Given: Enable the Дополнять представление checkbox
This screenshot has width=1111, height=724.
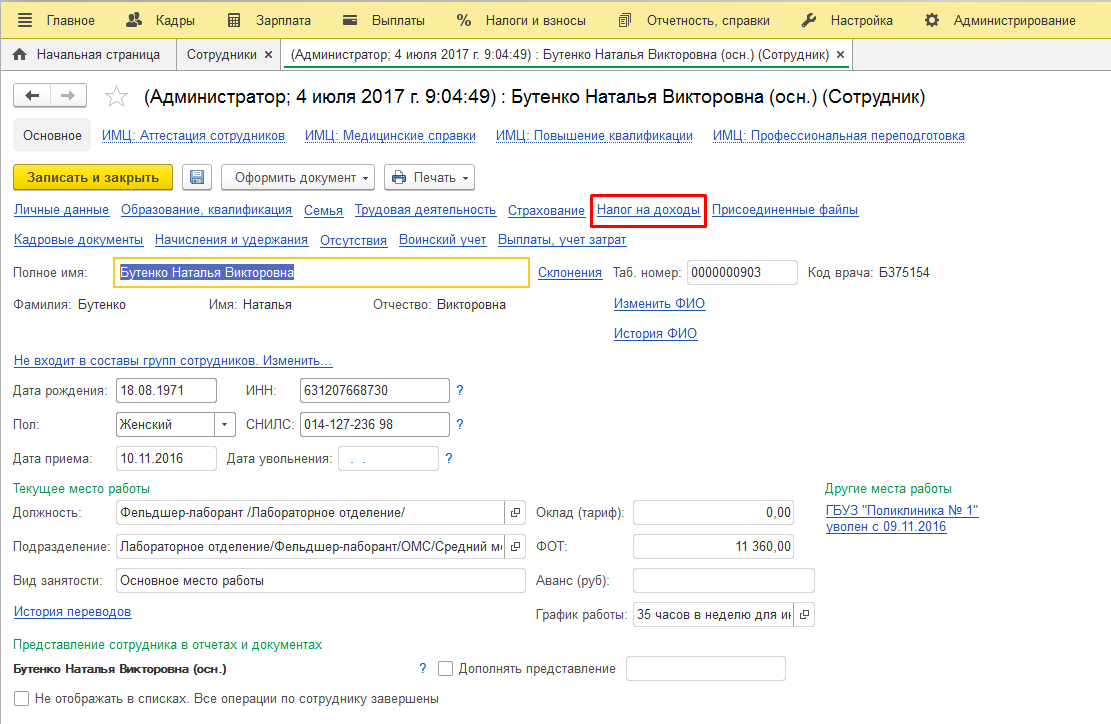Looking at the screenshot, I should pyautogui.click(x=446, y=668).
